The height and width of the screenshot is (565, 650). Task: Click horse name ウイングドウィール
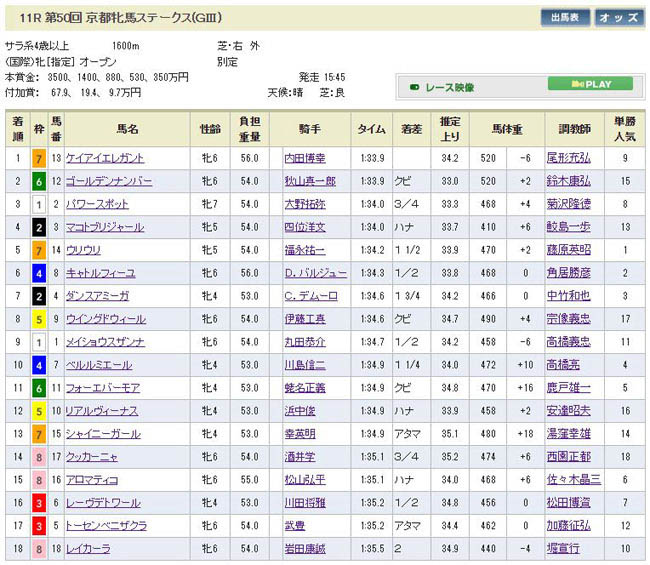(106, 319)
